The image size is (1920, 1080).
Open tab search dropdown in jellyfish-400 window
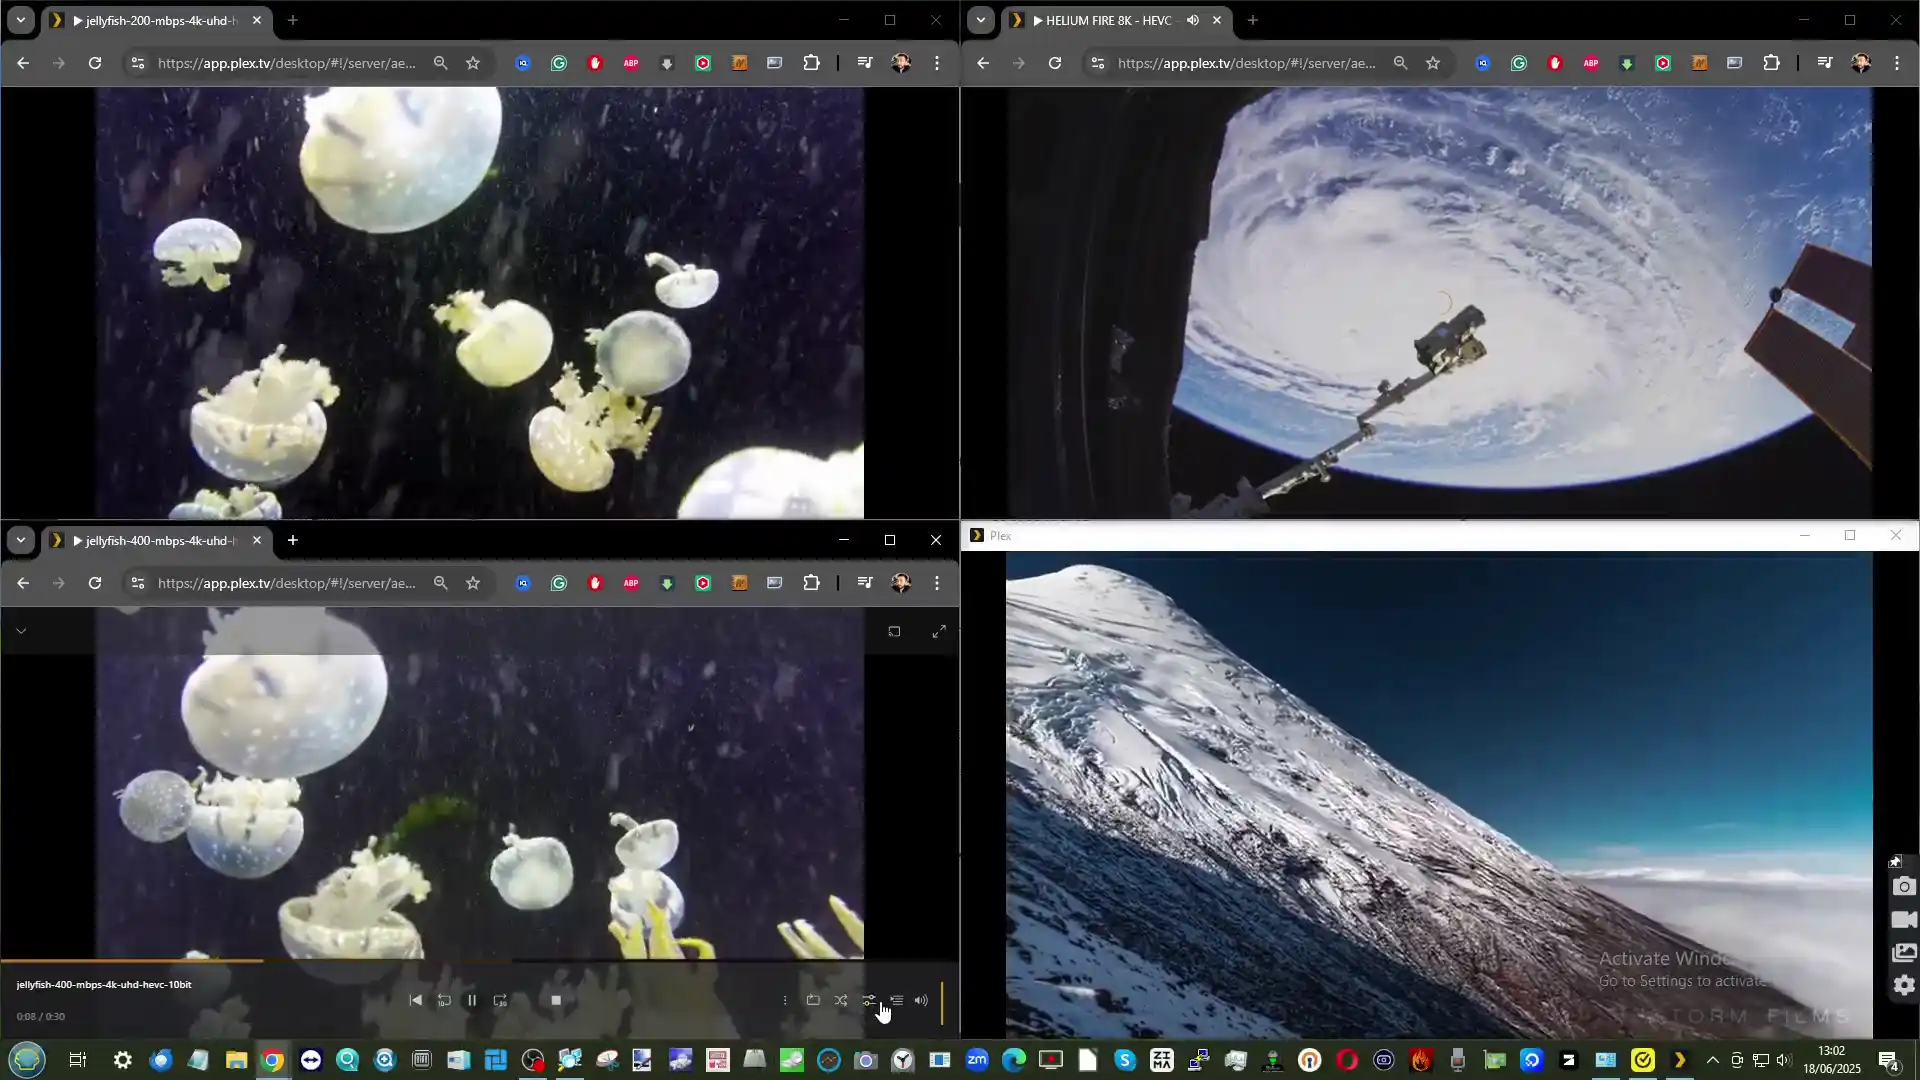21,540
